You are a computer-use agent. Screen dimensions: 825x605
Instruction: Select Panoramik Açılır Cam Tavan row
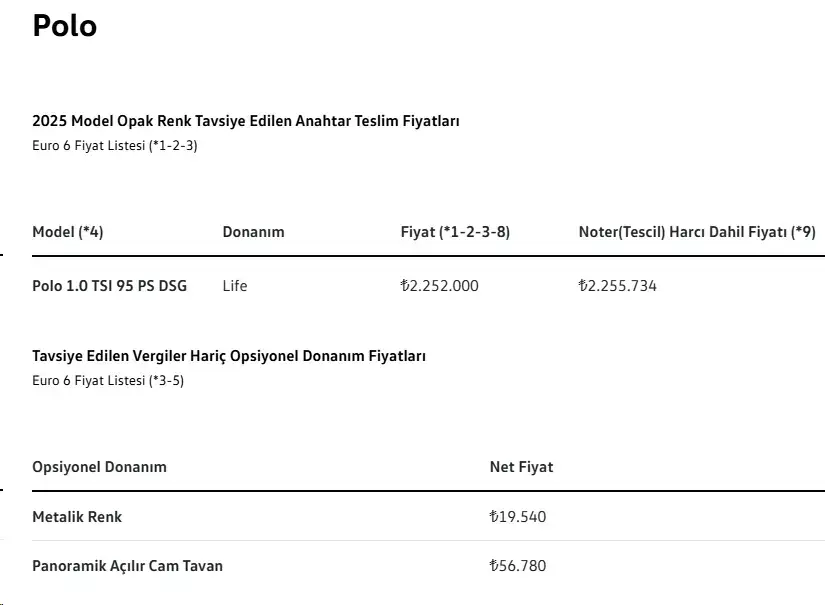tap(428, 566)
